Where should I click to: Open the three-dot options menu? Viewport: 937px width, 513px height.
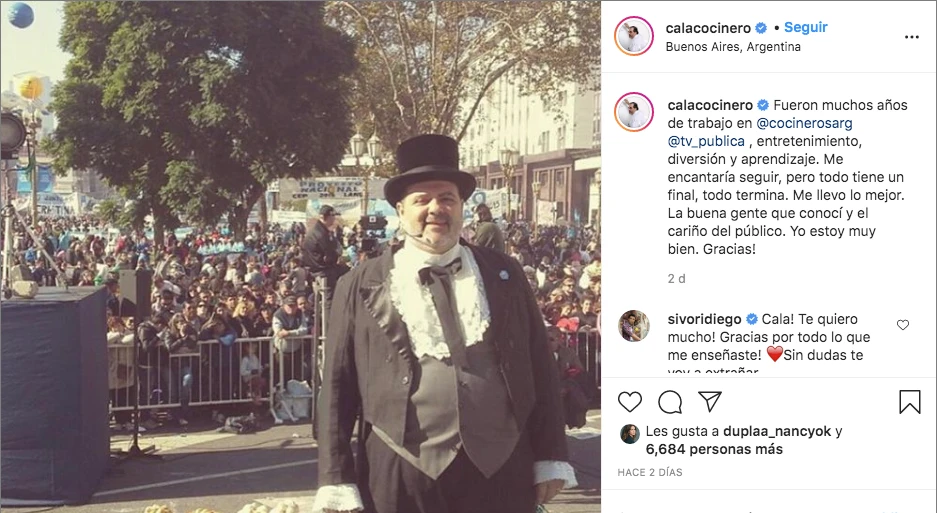click(x=911, y=37)
